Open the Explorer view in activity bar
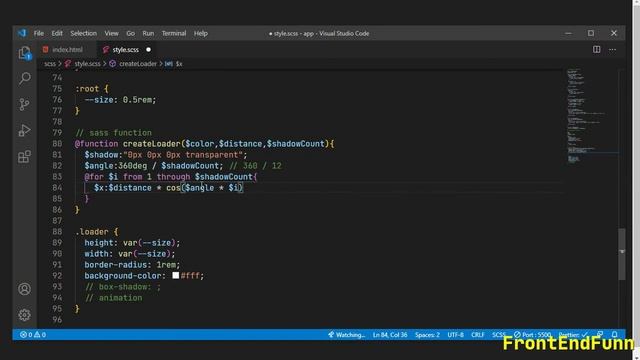This screenshot has width=640, height=360. [x=24, y=53]
